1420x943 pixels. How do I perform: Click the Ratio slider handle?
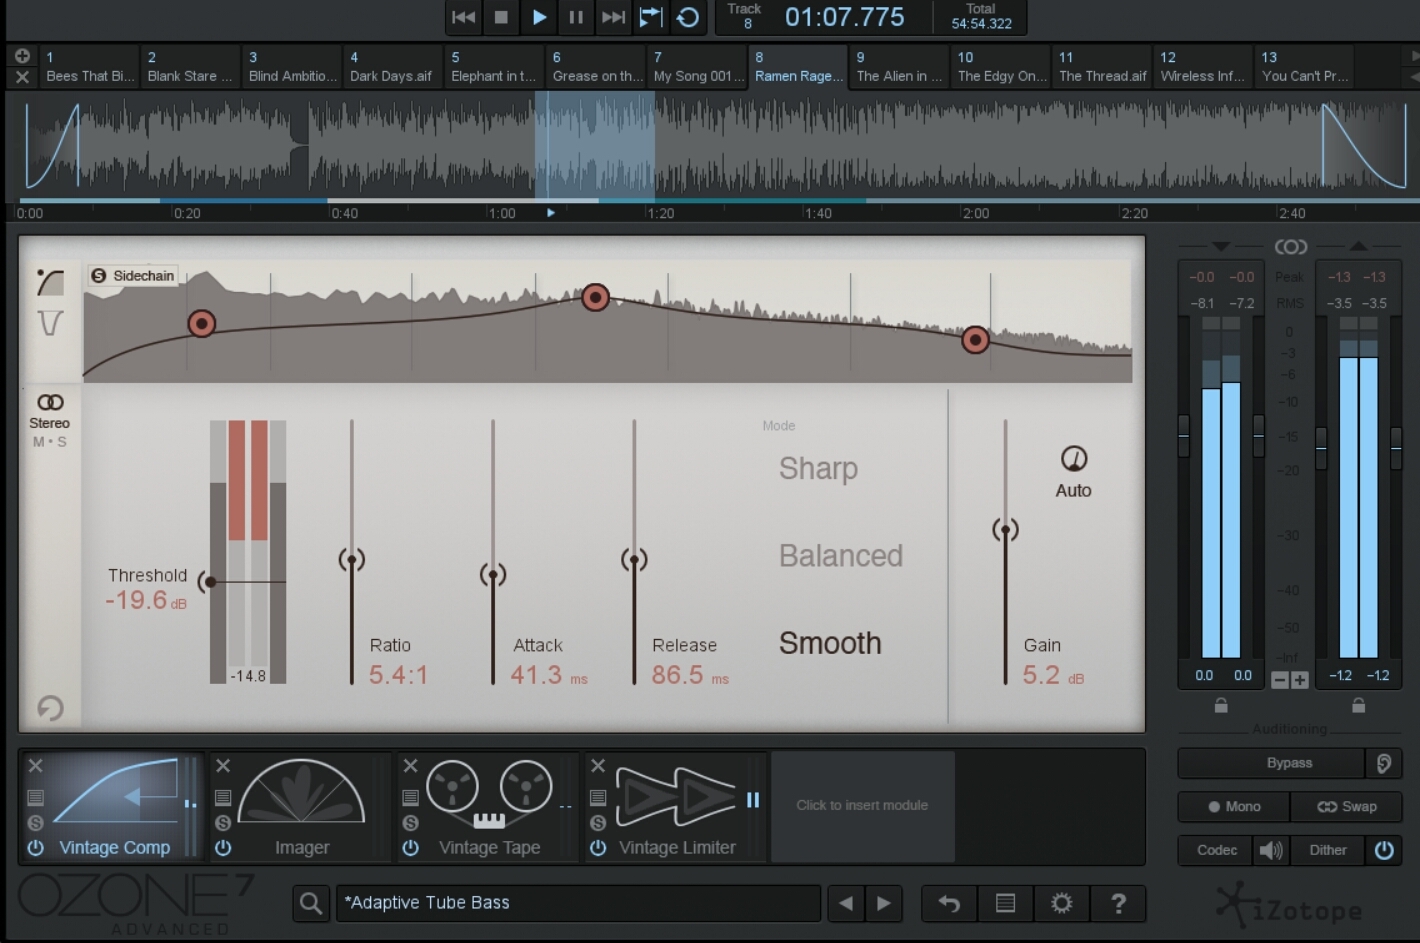click(x=351, y=560)
